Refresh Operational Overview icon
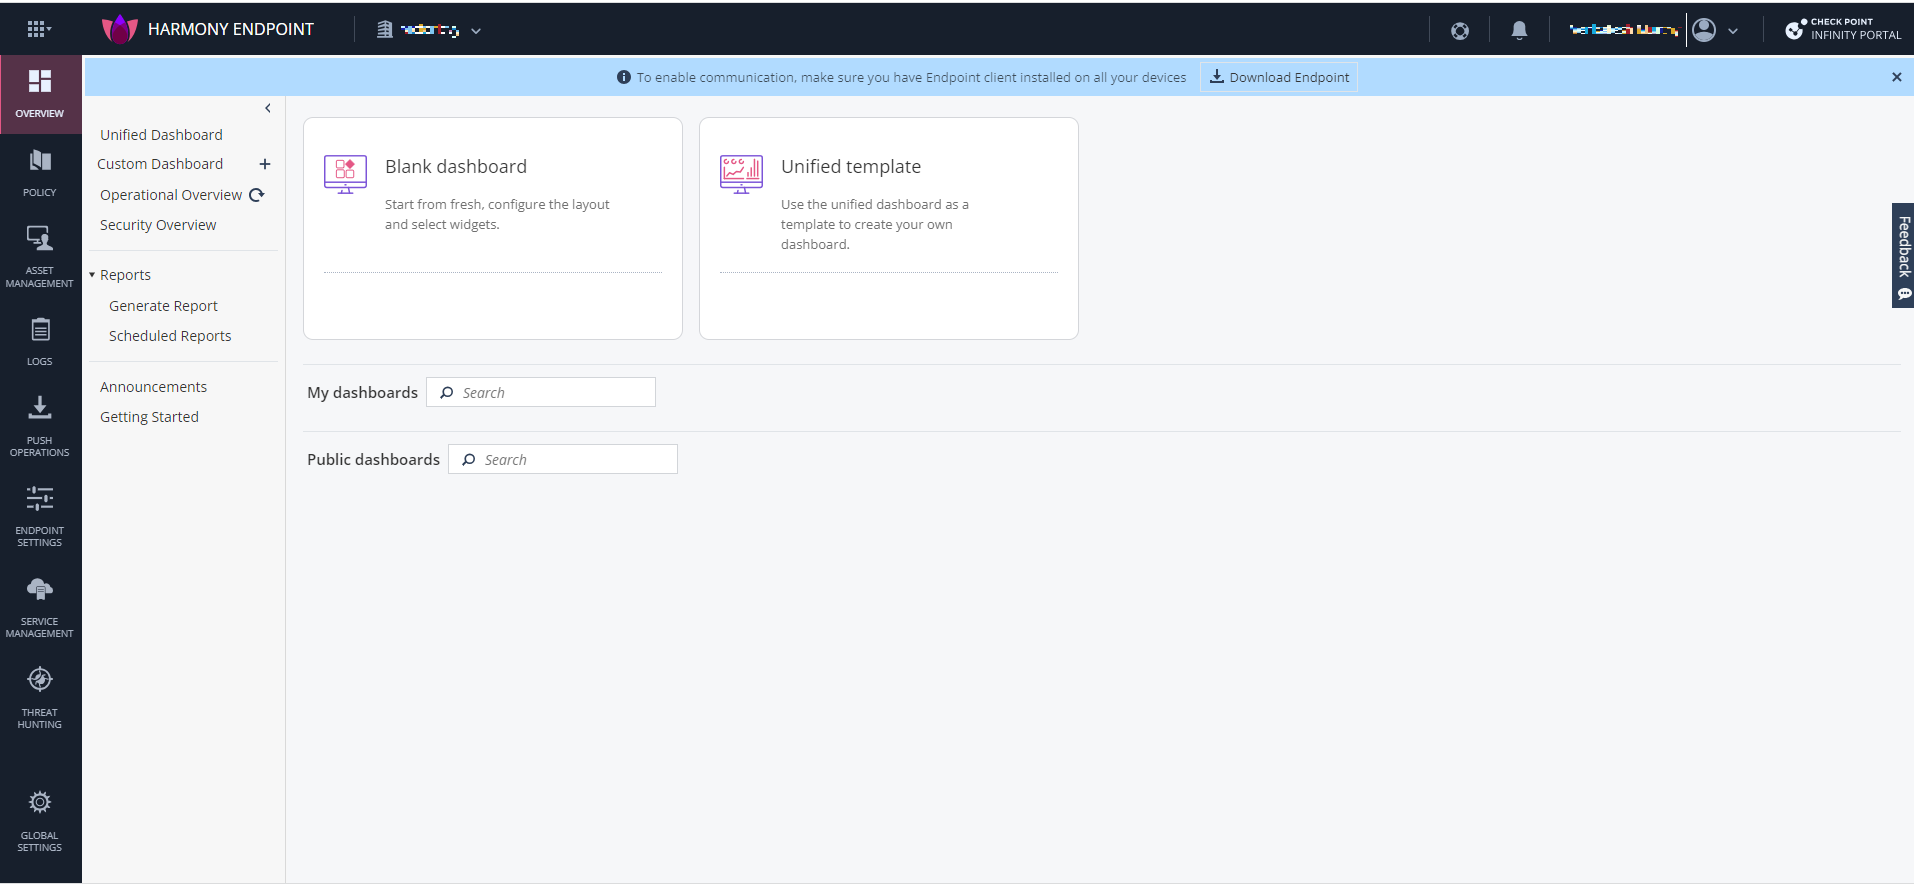This screenshot has width=1914, height=884. 256,195
